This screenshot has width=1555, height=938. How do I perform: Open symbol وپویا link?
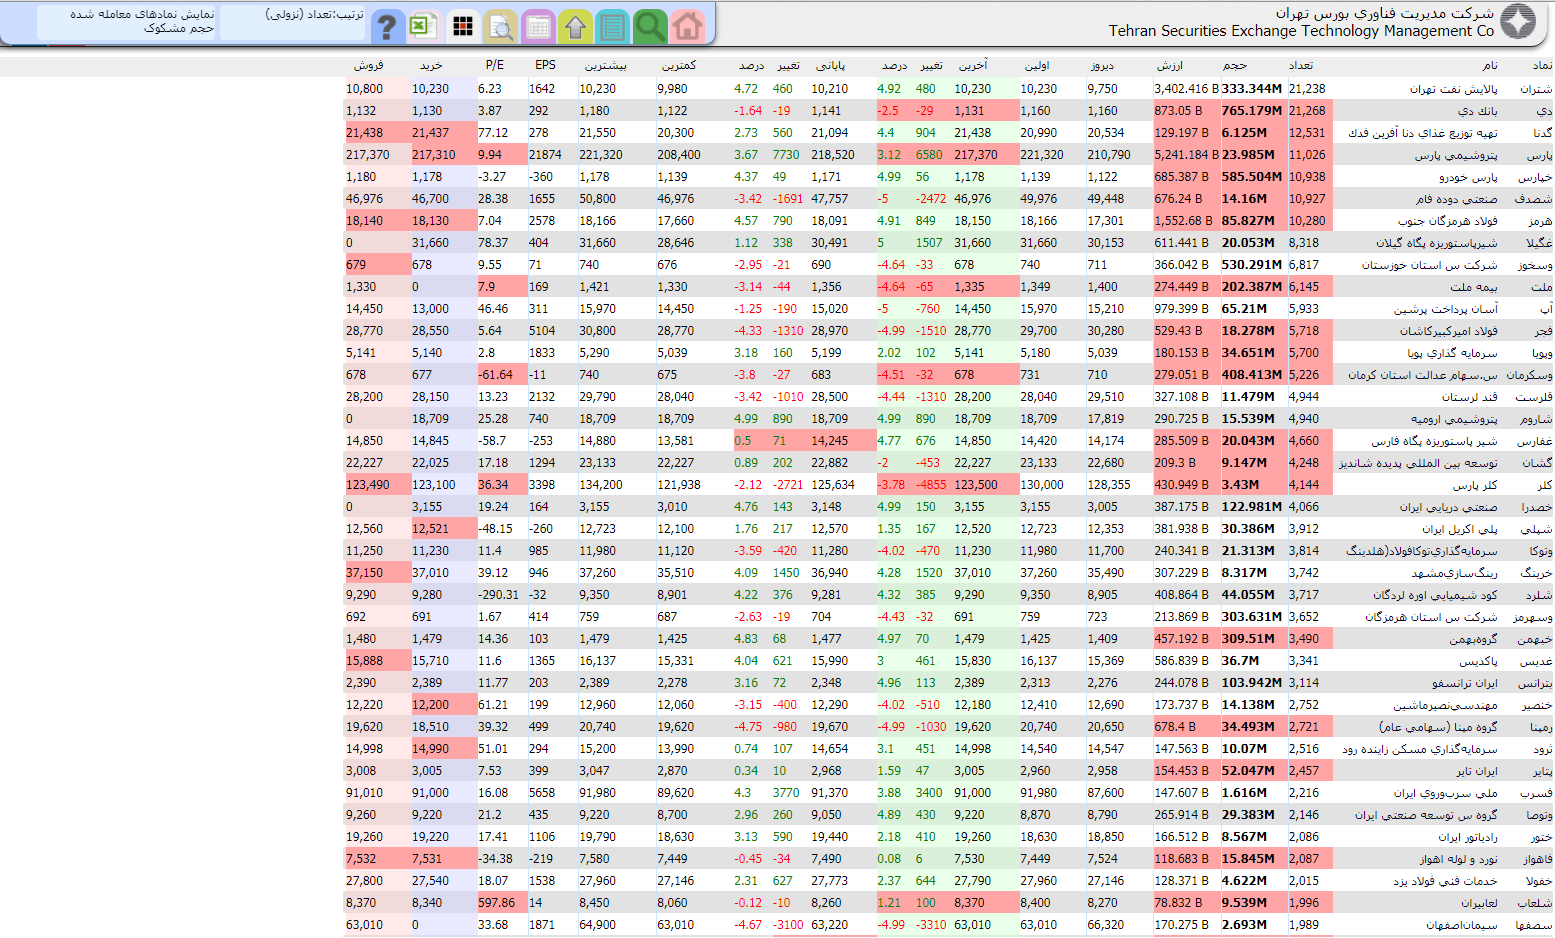[x=1542, y=353]
